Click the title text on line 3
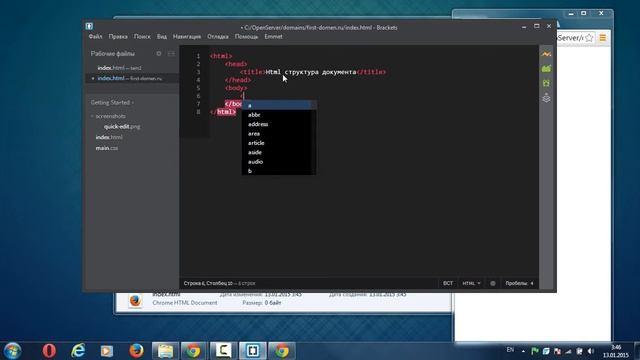Image resolution: width=640 pixels, height=360 pixels. coord(311,72)
